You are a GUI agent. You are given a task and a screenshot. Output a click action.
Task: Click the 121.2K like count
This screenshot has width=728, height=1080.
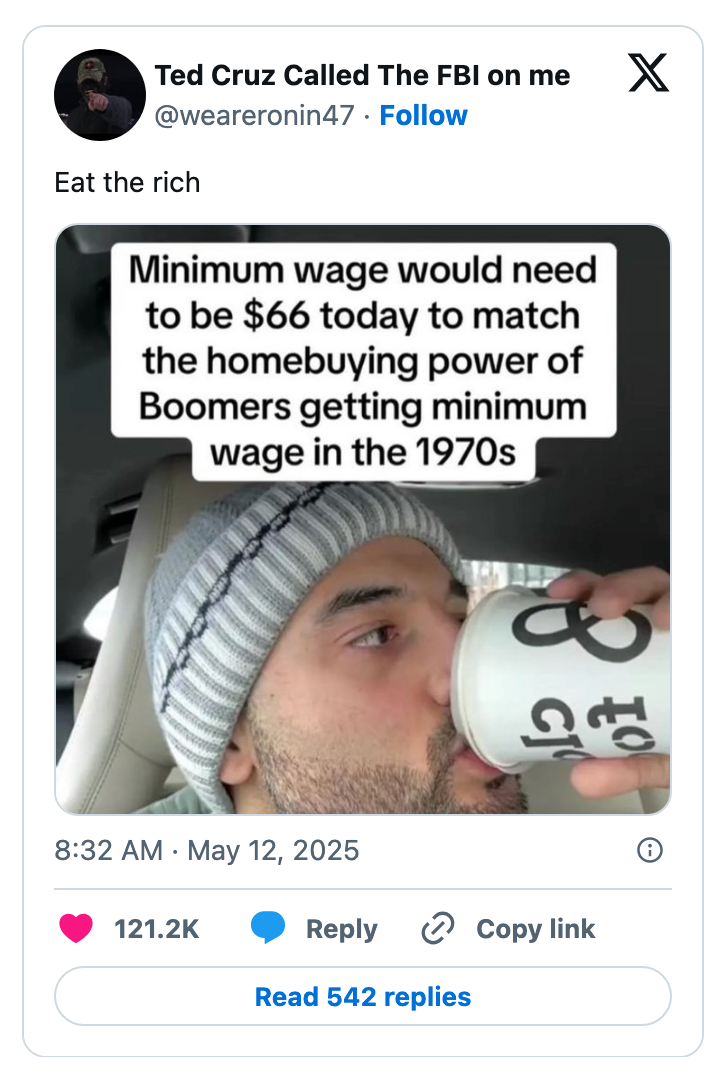click(158, 928)
